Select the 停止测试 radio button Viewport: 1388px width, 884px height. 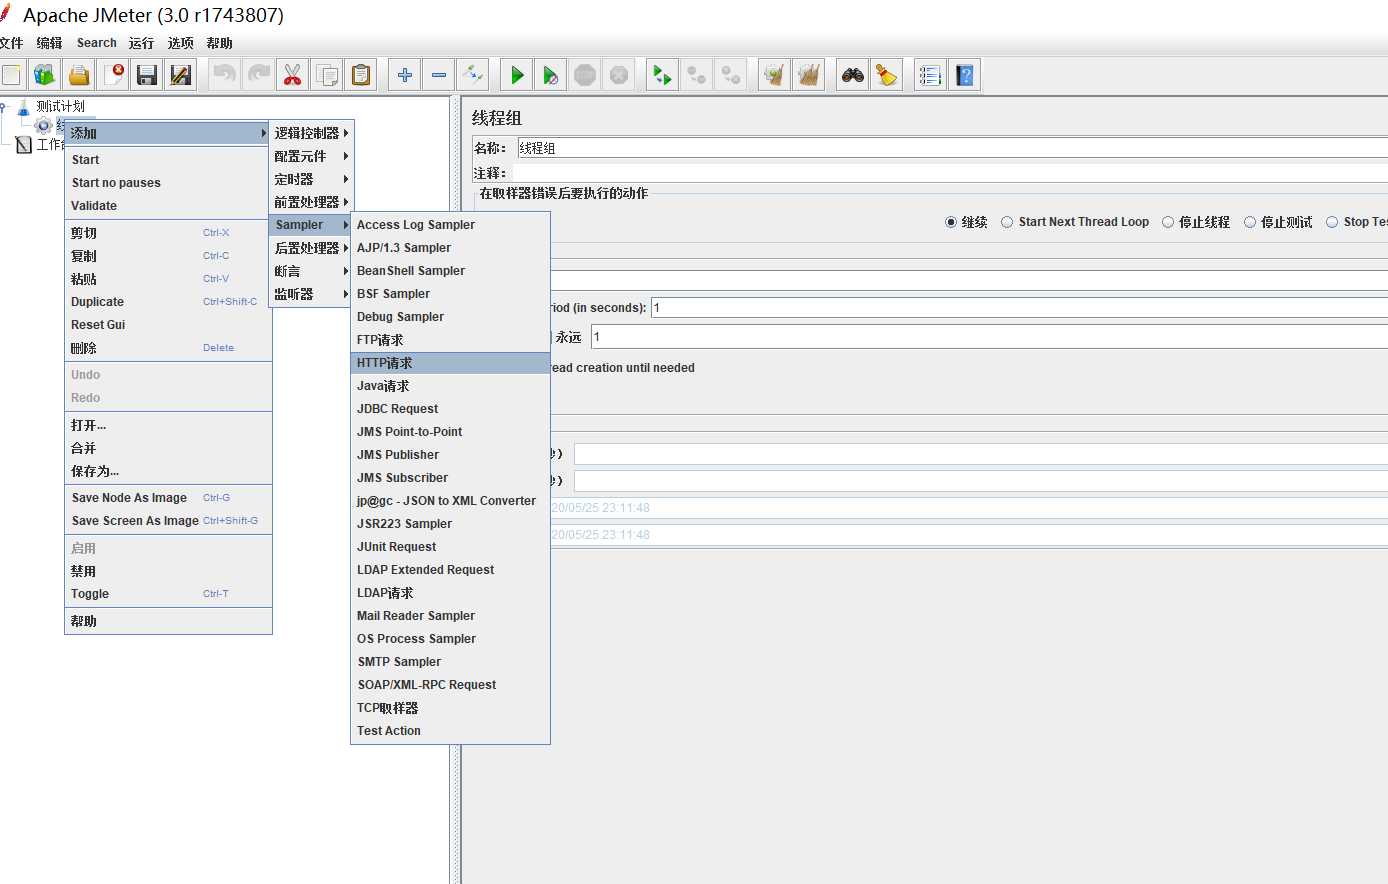[1250, 222]
